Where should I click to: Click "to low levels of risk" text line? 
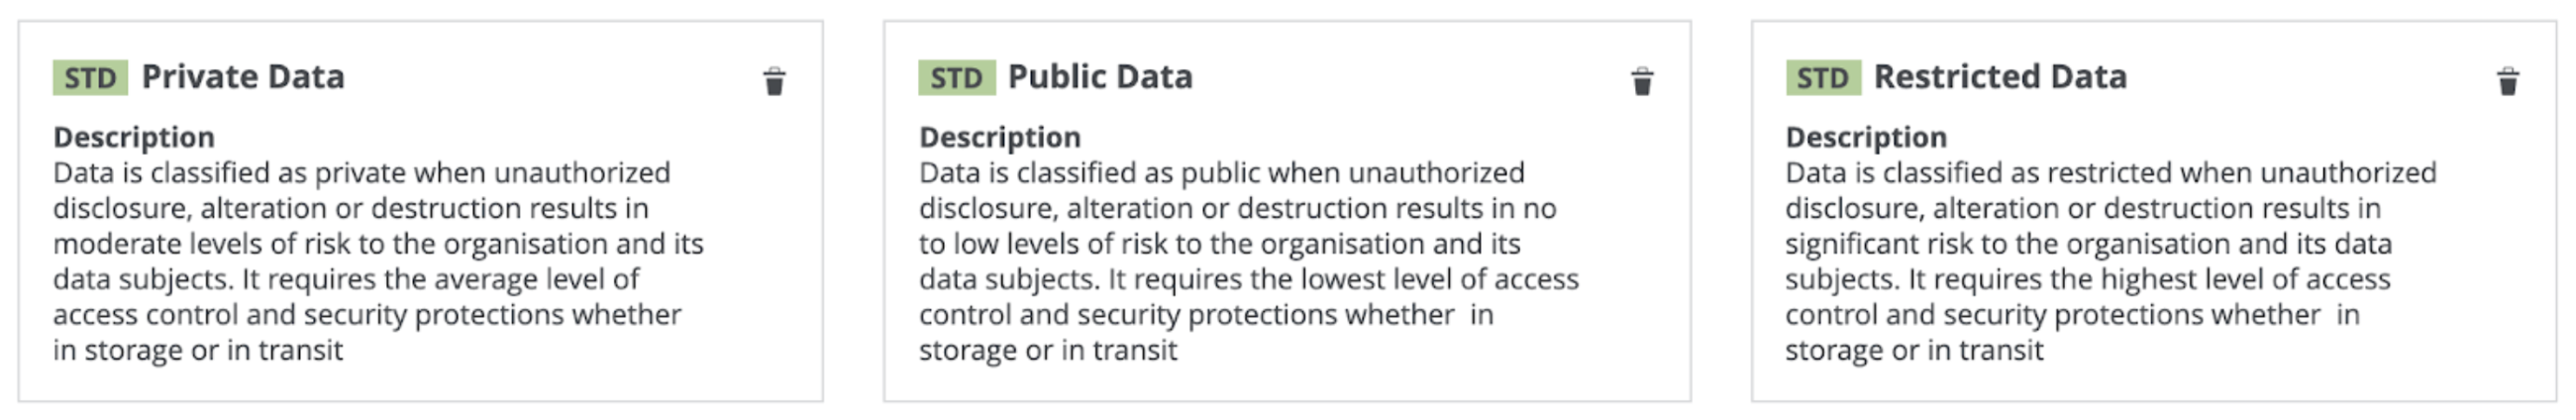coord(1219,244)
